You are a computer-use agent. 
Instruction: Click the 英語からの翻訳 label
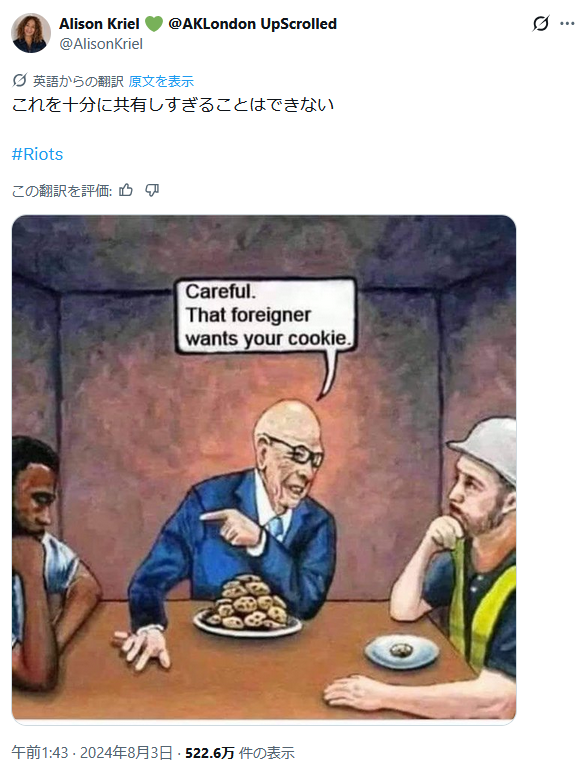click(x=78, y=81)
